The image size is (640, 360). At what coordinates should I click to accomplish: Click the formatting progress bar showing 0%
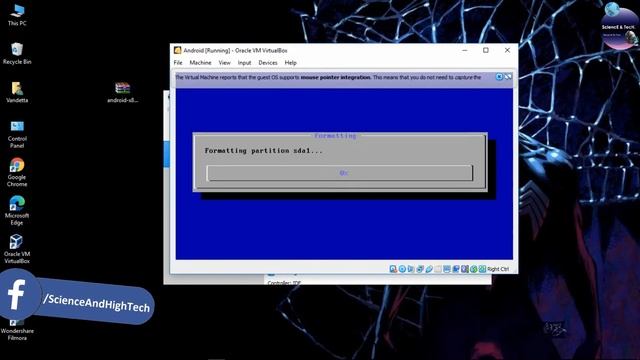pos(340,173)
